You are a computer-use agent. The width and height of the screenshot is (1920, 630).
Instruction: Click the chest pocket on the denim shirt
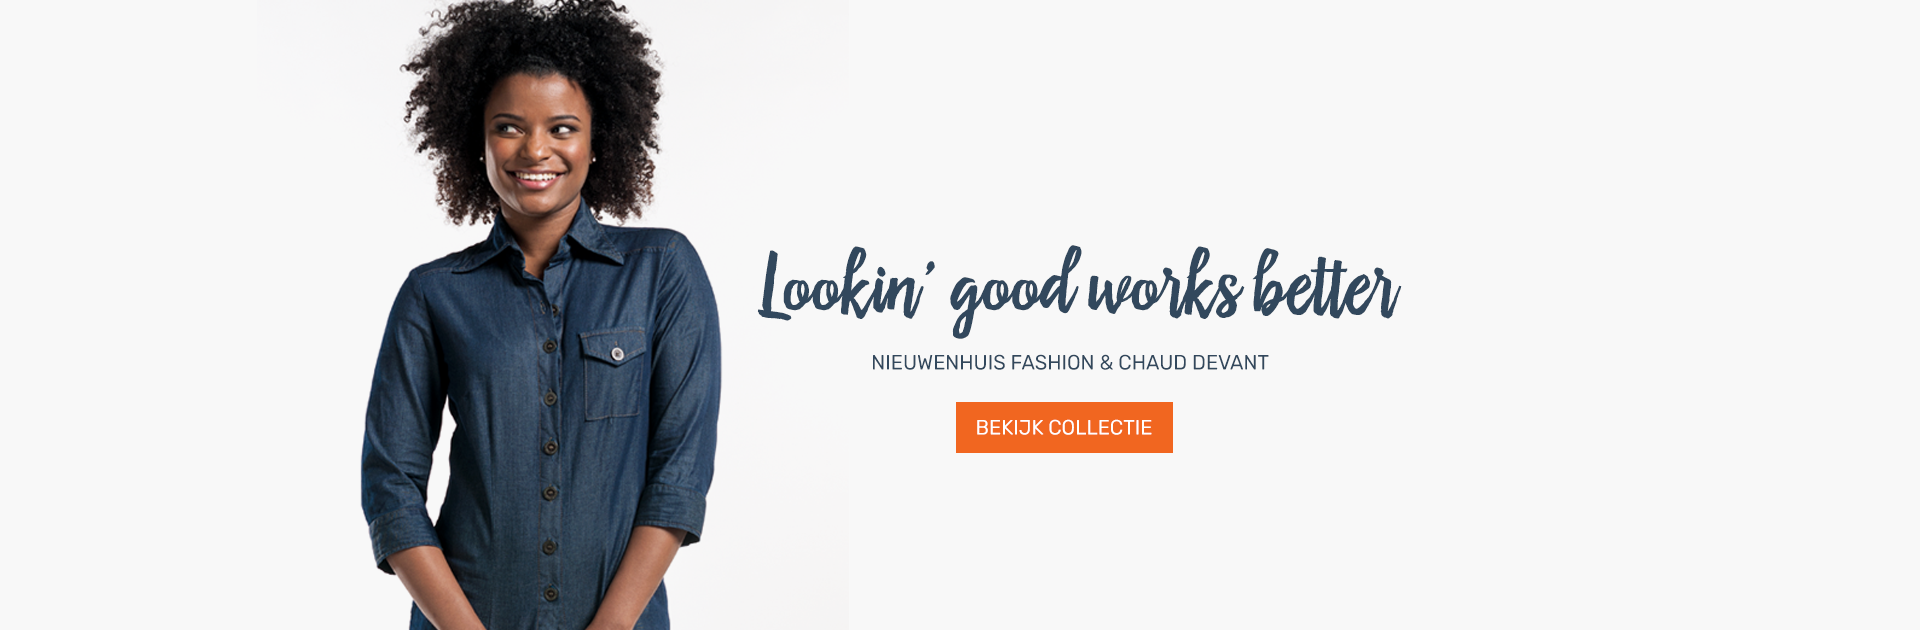pyautogui.click(x=612, y=373)
